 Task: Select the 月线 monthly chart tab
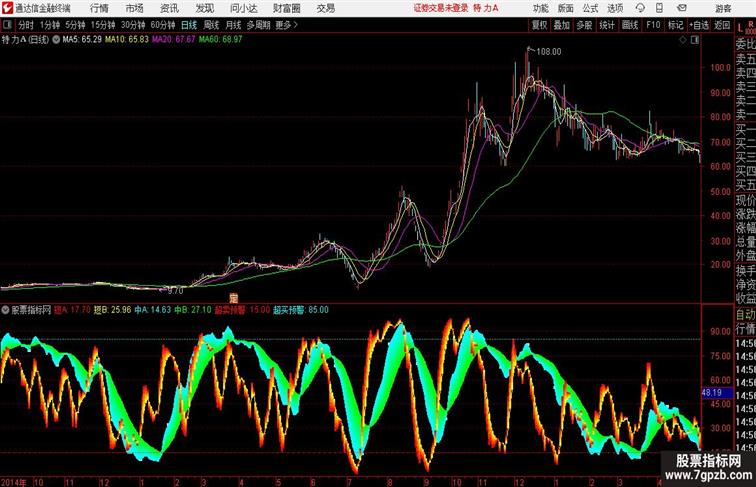[x=233, y=25]
